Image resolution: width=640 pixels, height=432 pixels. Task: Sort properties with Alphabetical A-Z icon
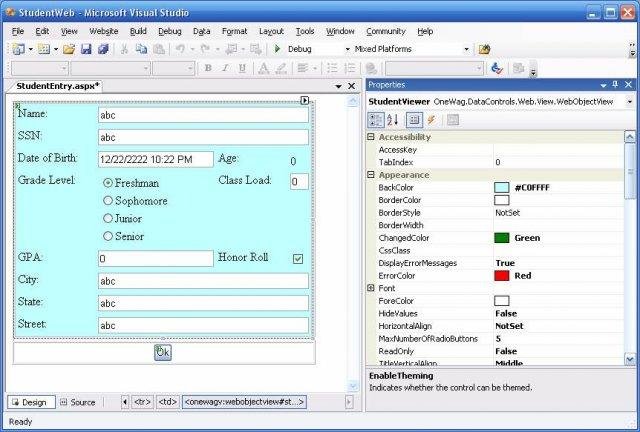(393, 120)
